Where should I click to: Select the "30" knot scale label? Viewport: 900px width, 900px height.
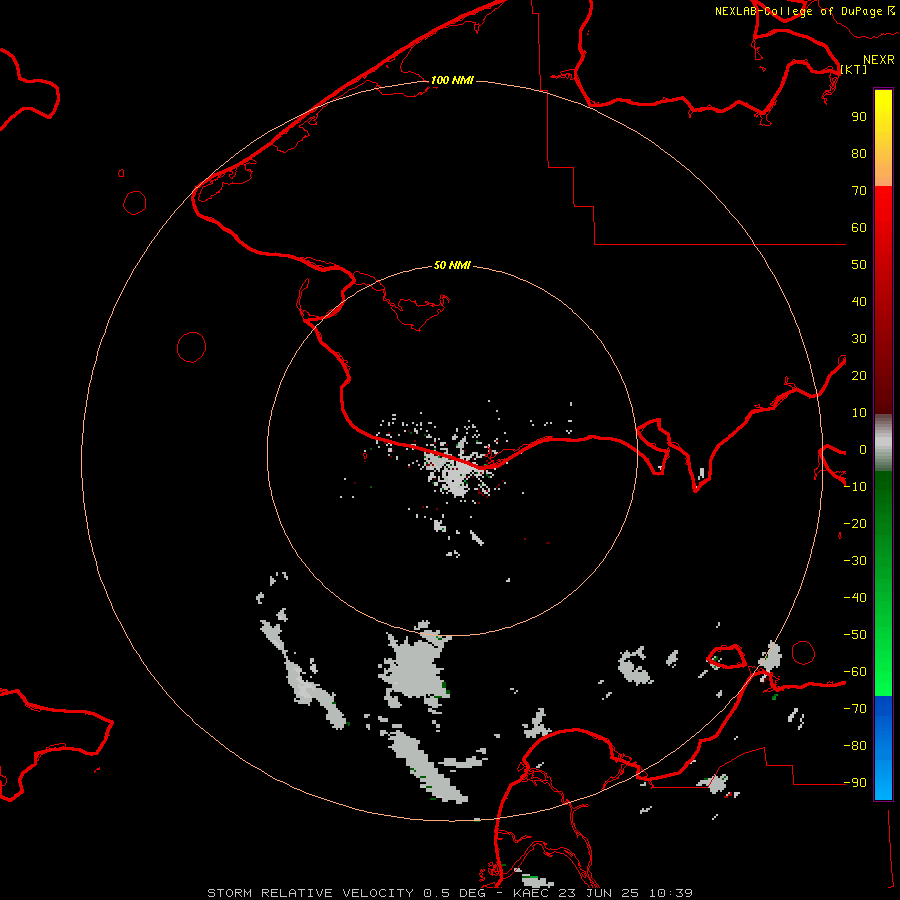(x=859, y=339)
